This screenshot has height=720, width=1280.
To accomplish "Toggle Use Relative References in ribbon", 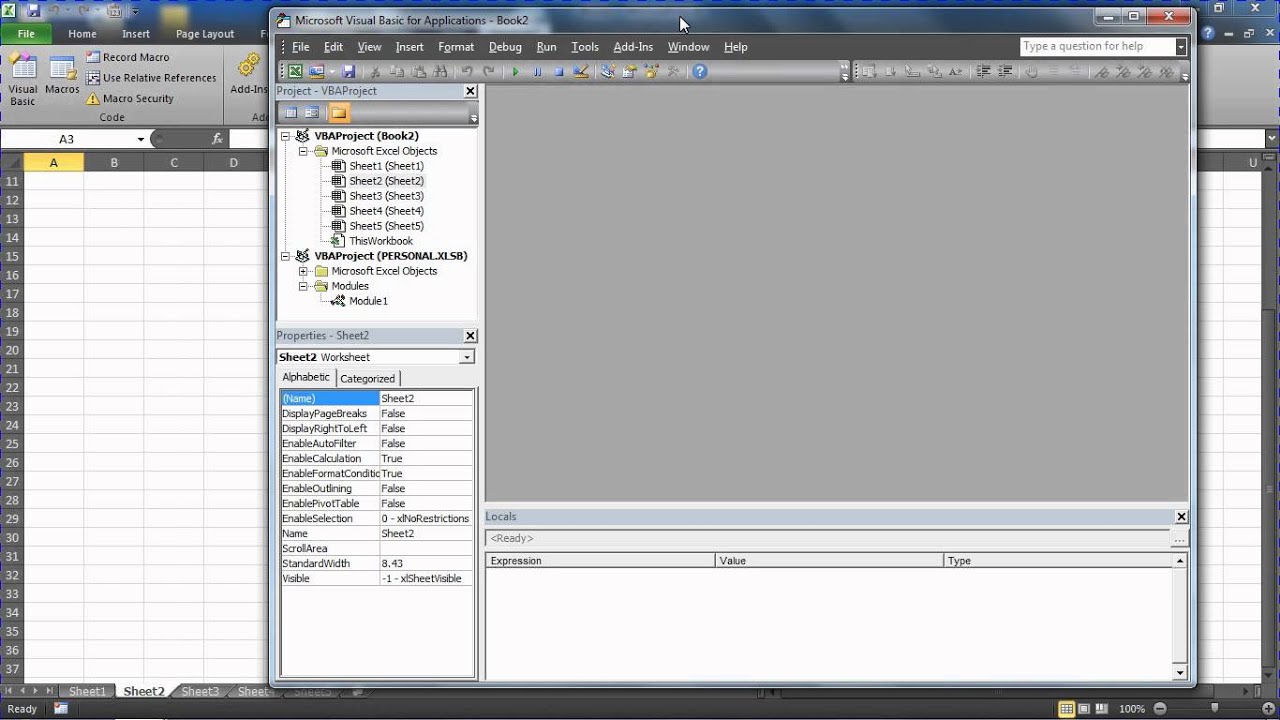I will click(151, 78).
